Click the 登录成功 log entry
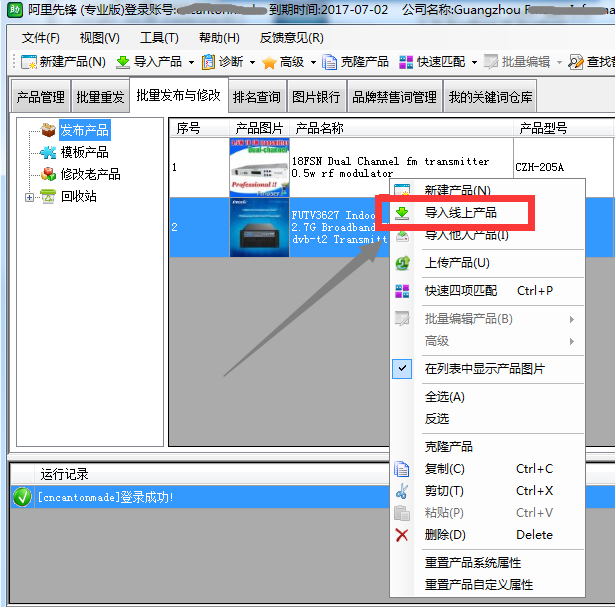The image size is (615, 607). tap(106, 497)
